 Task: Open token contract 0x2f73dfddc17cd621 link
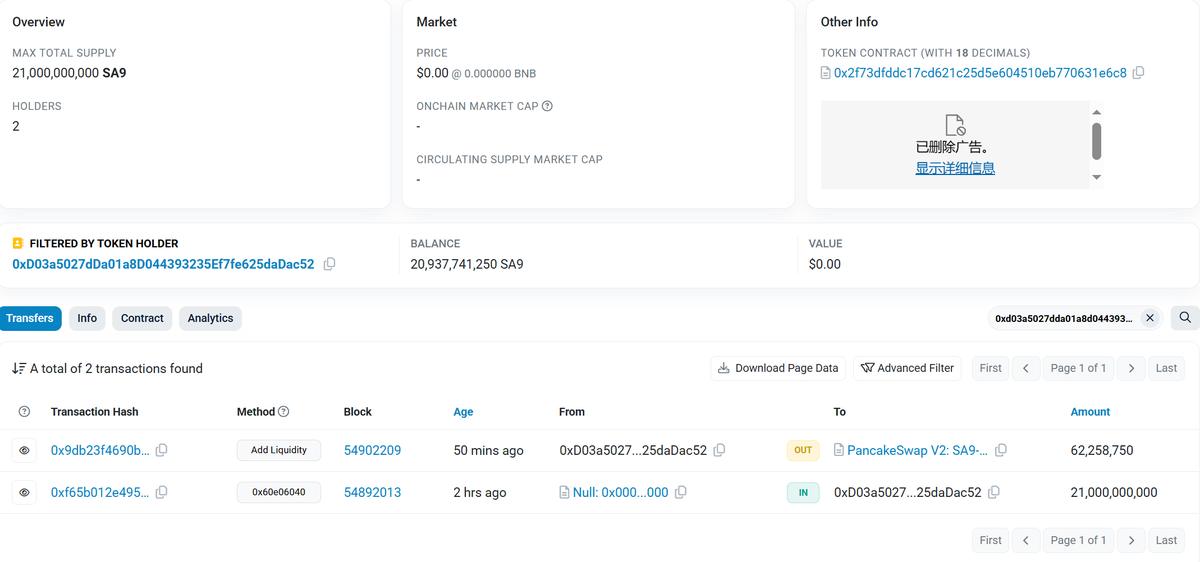click(980, 73)
